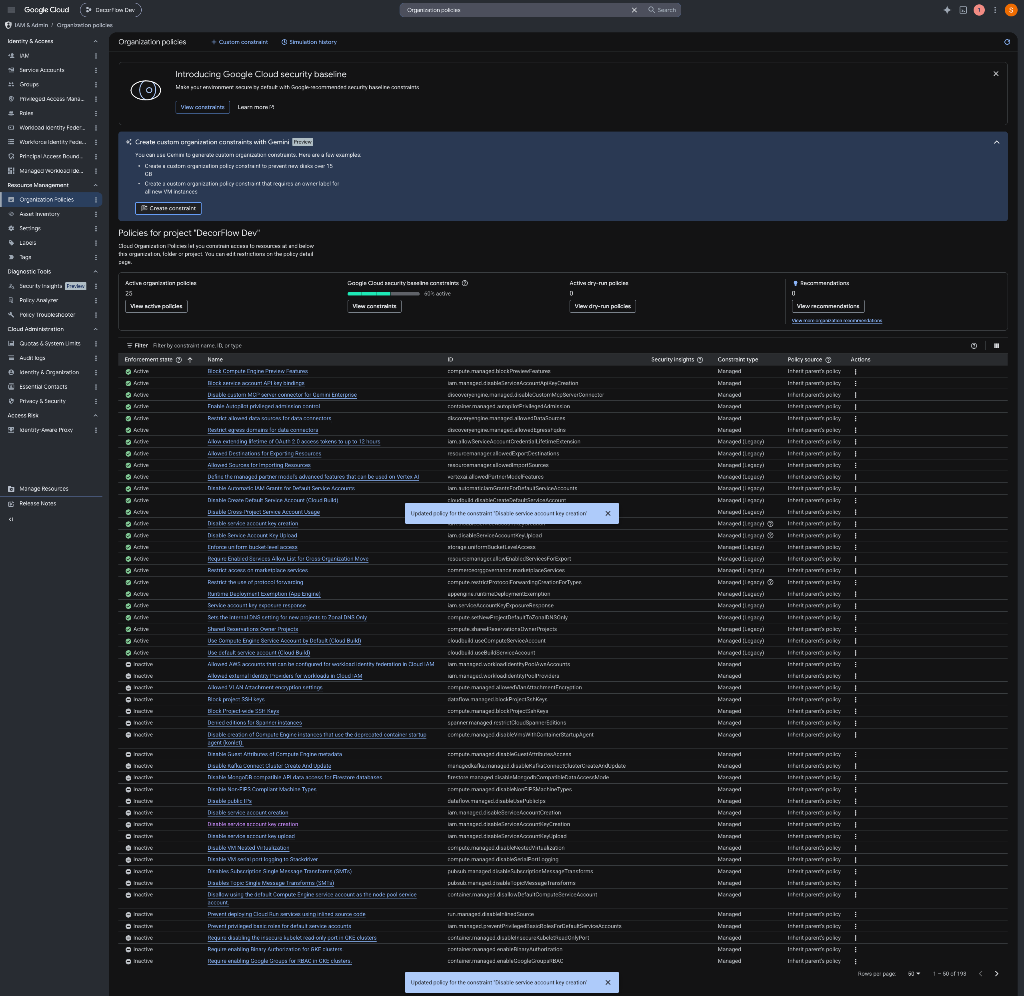Collapse the Cloud Administration section

click(95, 329)
